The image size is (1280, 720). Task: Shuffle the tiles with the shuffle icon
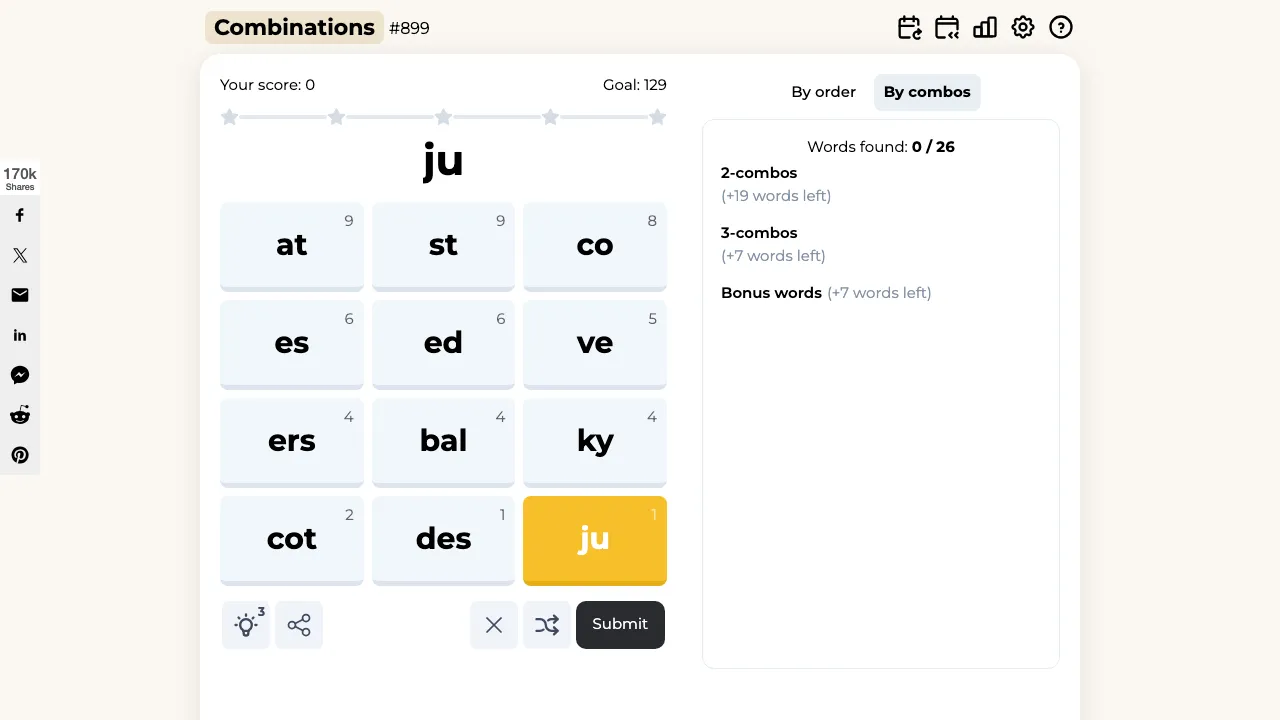tap(547, 625)
